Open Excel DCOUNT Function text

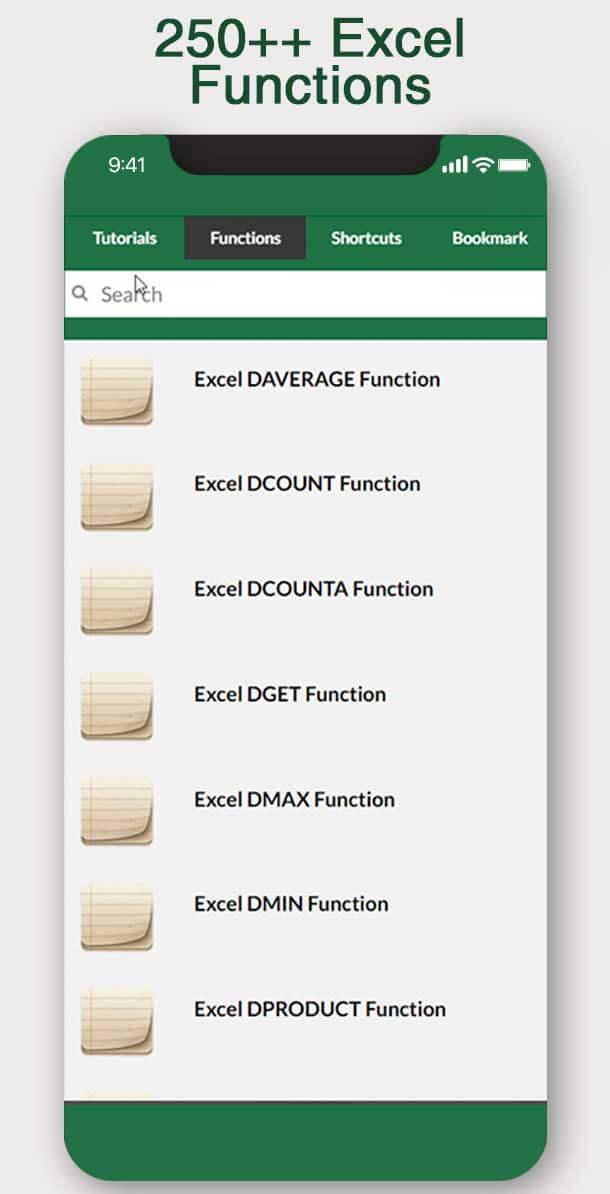(x=307, y=484)
